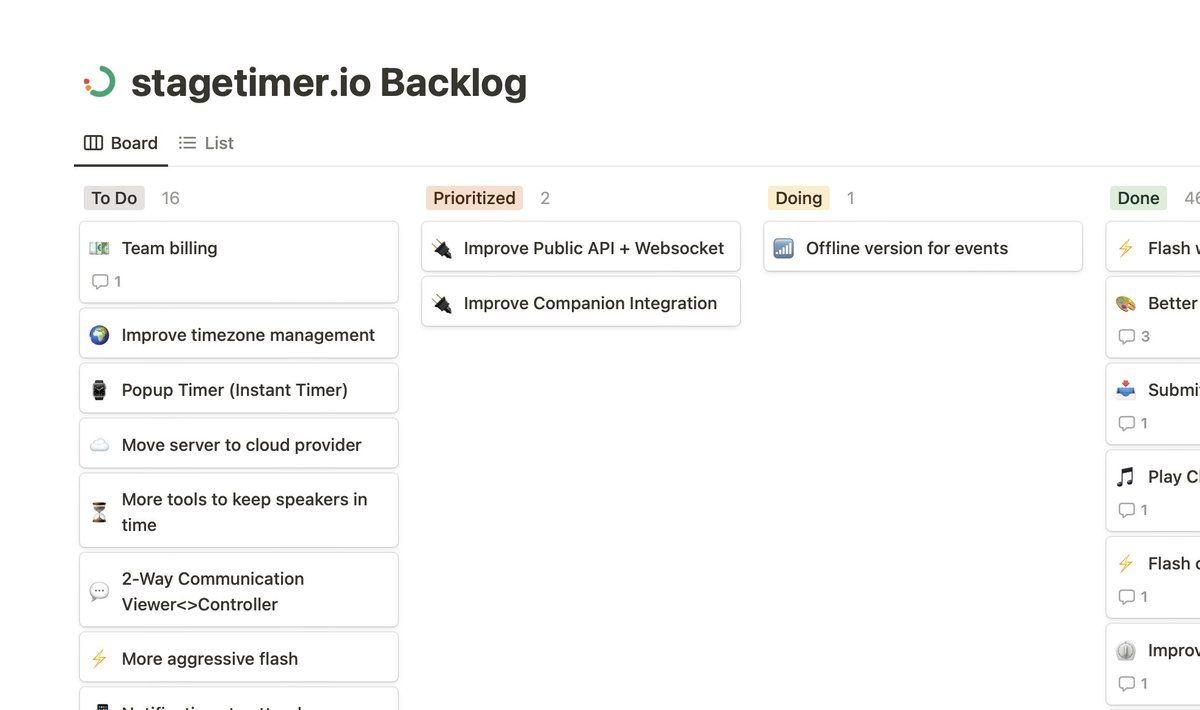Click the comment count on Team billing

(x=106, y=282)
